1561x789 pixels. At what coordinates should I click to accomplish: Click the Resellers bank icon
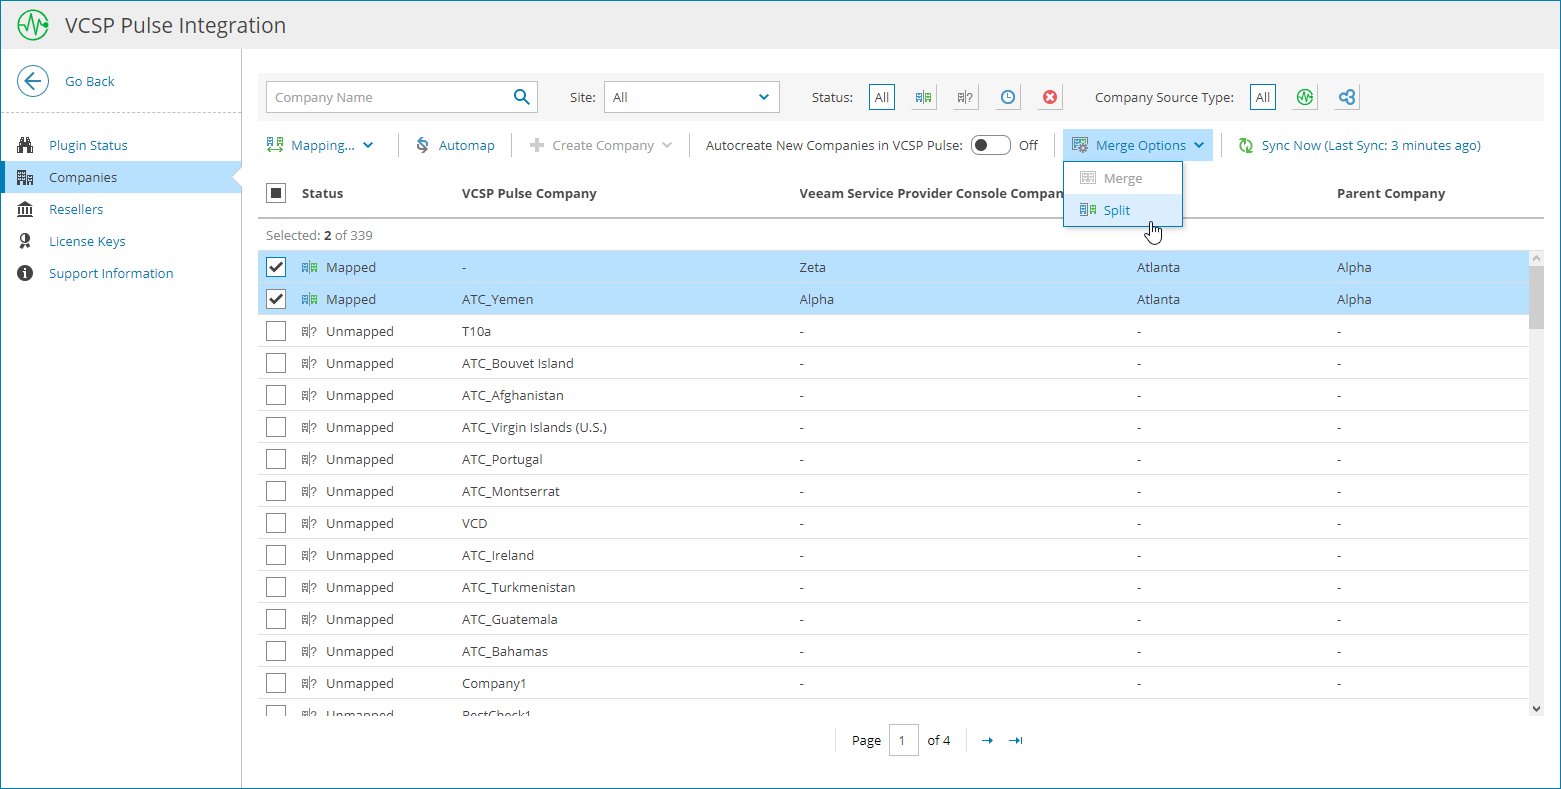click(x=25, y=209)
